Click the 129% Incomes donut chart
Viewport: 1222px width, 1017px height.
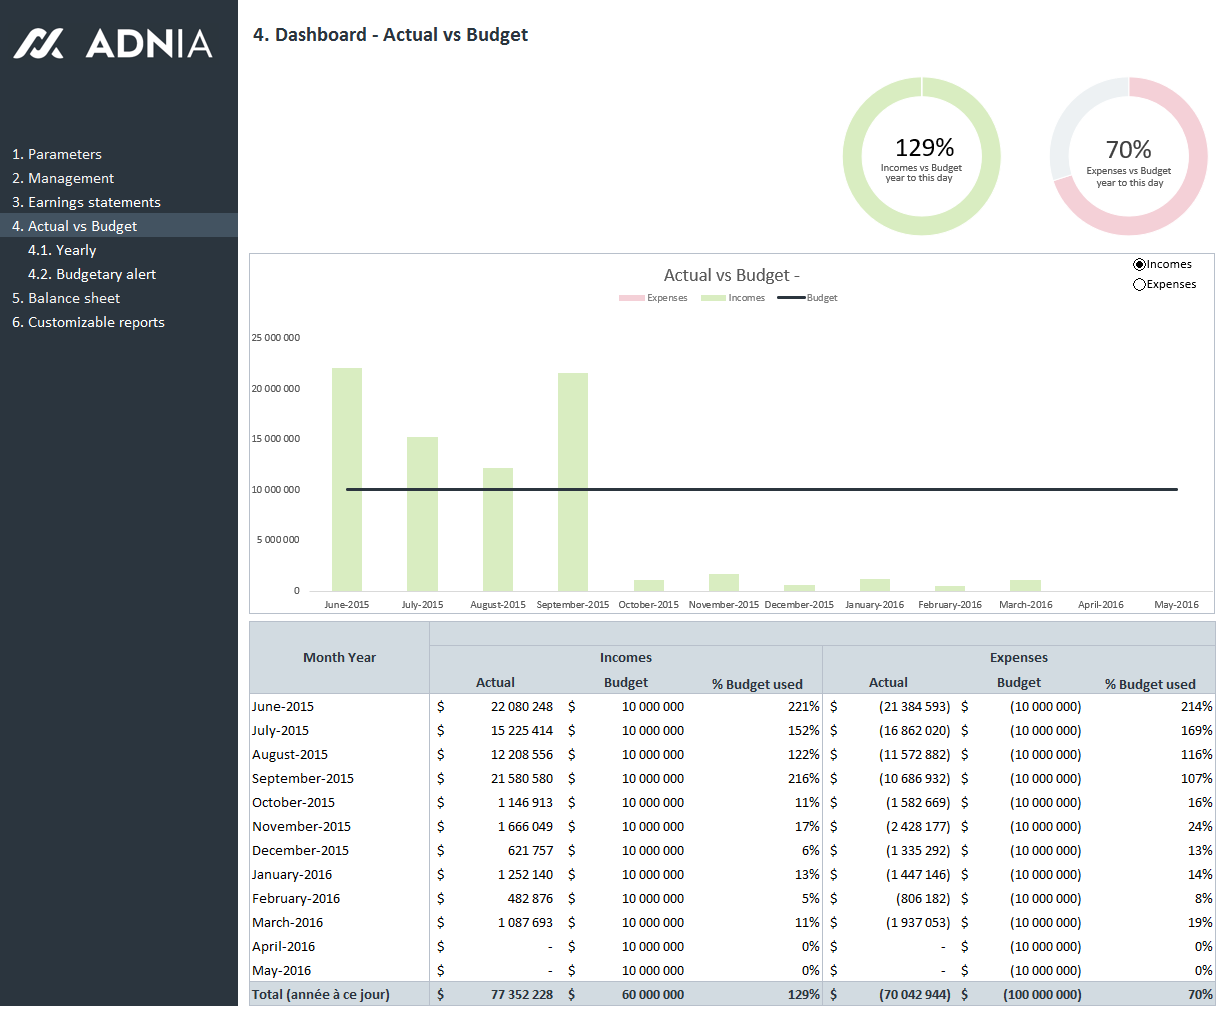point(921,156)
